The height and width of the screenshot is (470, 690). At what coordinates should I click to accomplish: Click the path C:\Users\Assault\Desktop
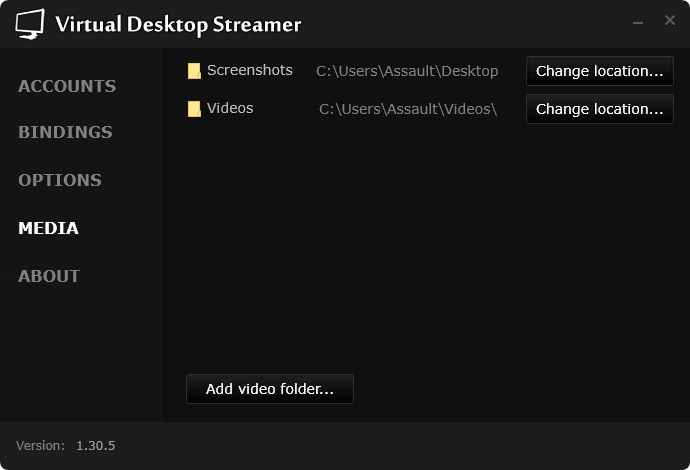coord(407,71)
